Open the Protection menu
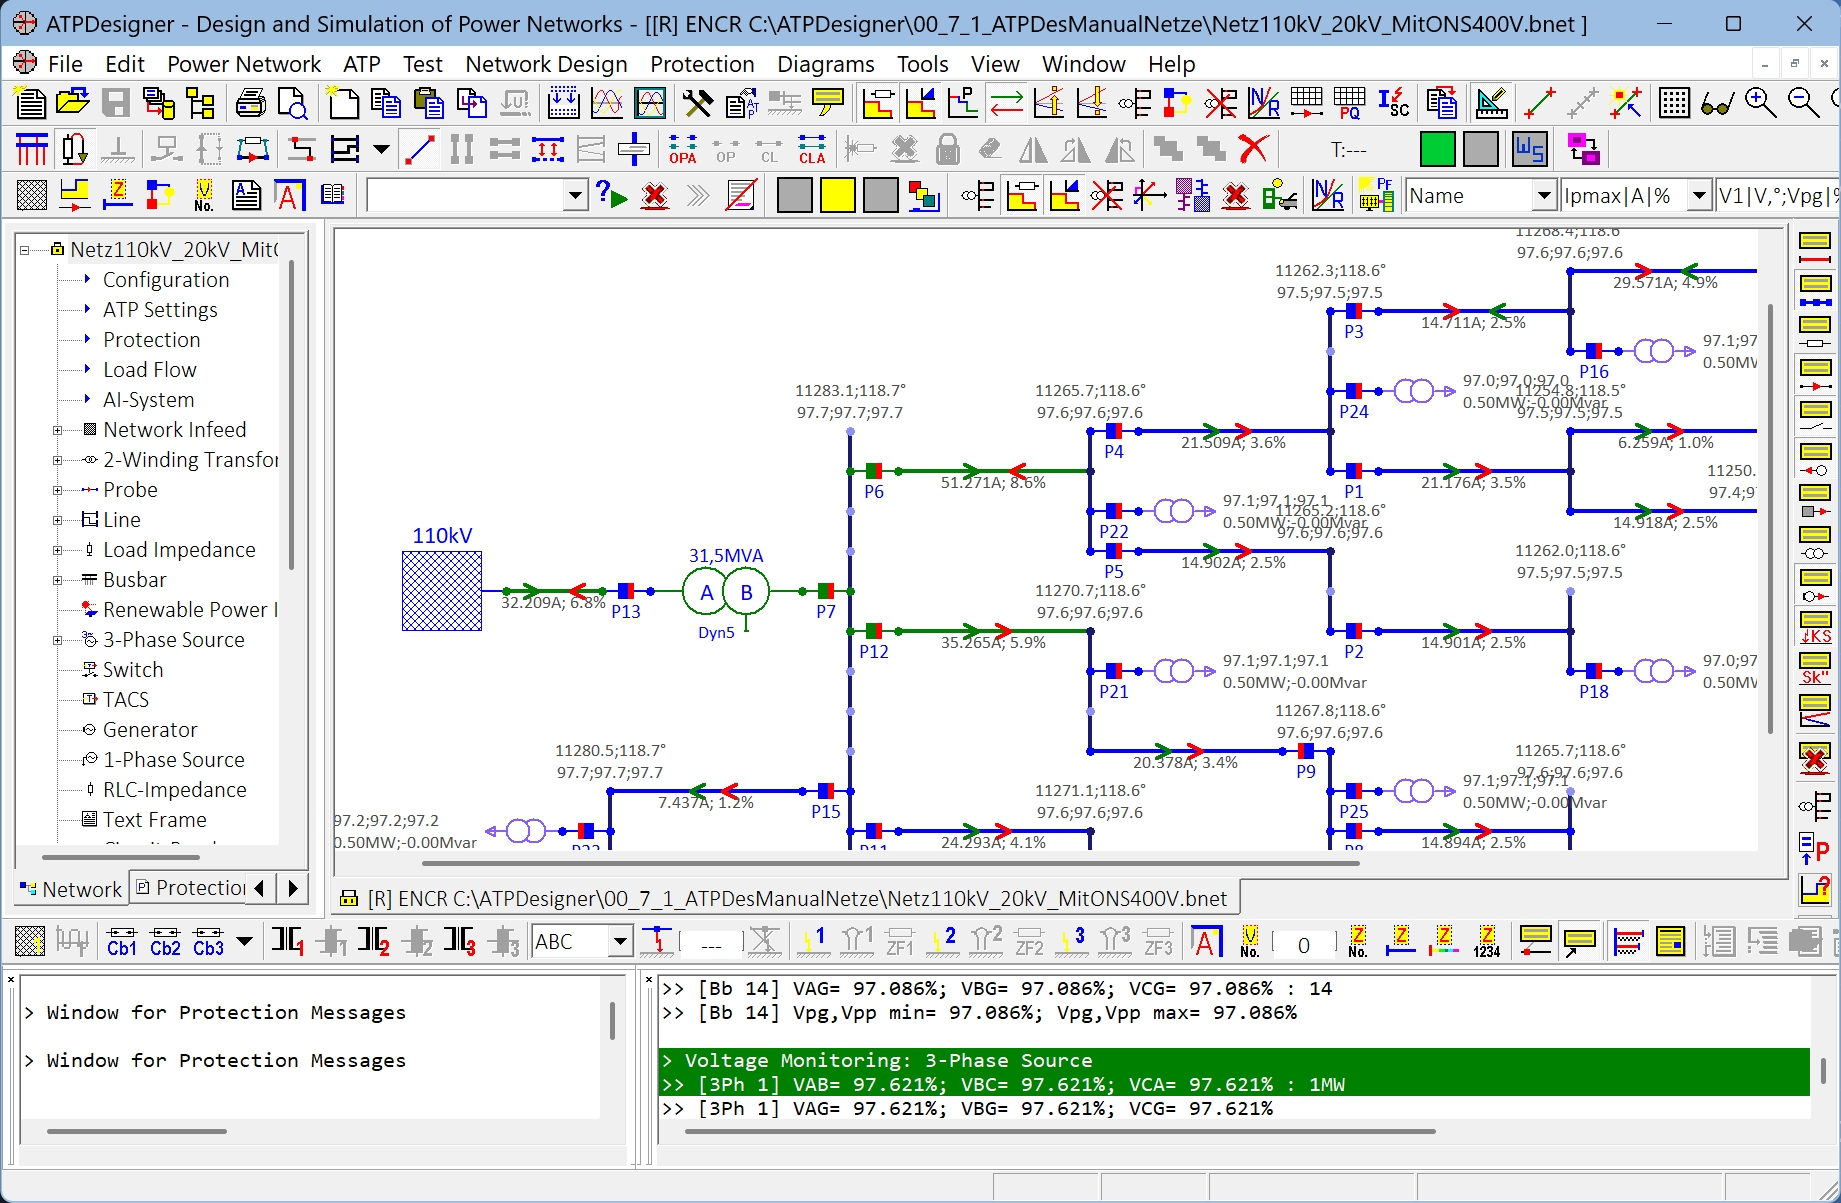Screen dimensions: 1841x1203 point(702,64)
